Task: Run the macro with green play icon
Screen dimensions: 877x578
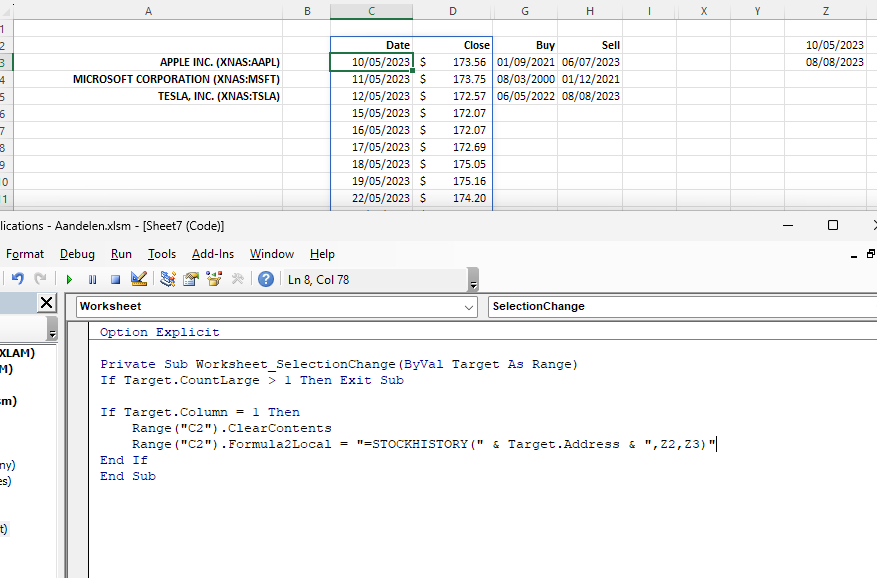Action: [69, 279]
